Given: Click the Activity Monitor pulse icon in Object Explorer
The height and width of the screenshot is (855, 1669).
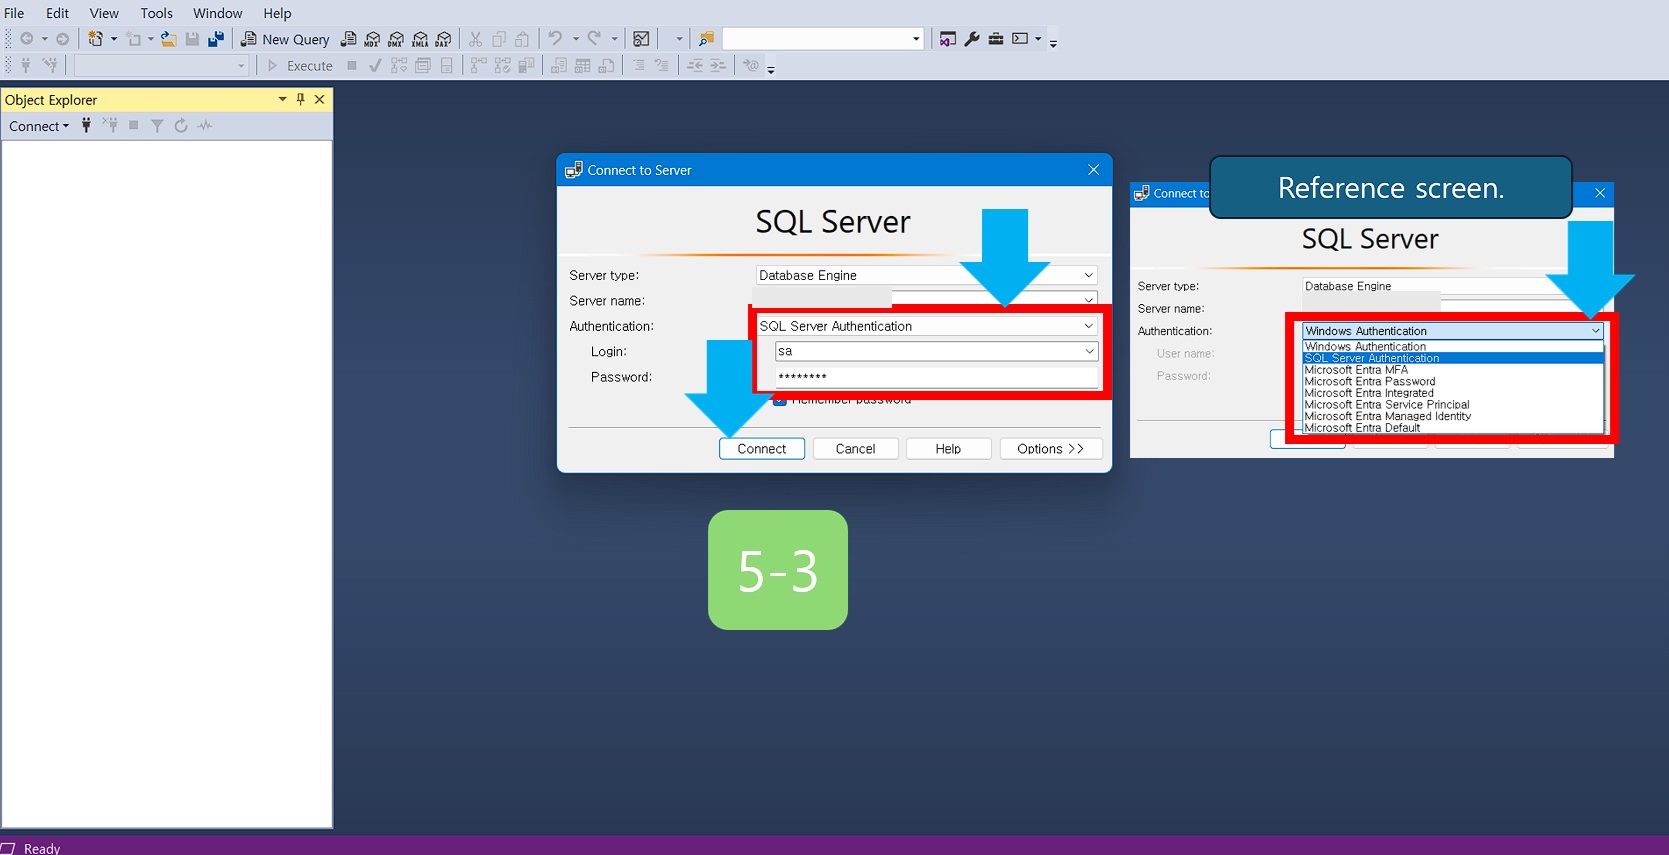Looking at the screenshot, I should tap(205, 125).
